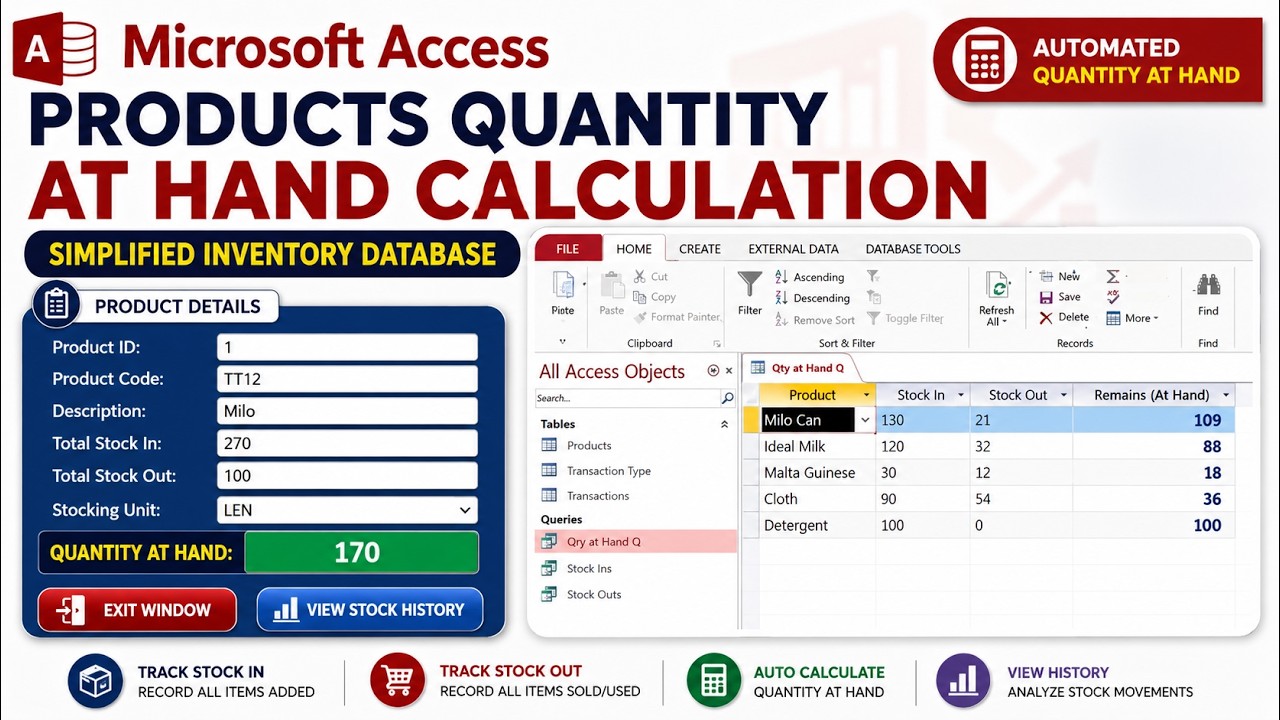Click the Stock Ins query icon
Screen dimensions: 1280x720
pos(549,568)
